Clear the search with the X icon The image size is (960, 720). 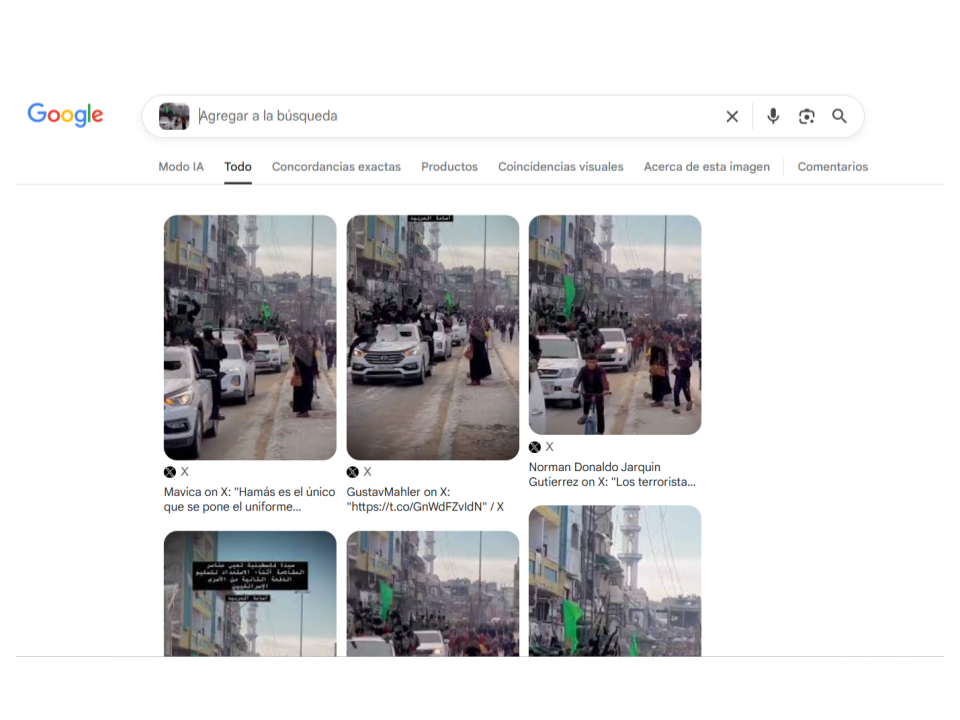[732, 116]
